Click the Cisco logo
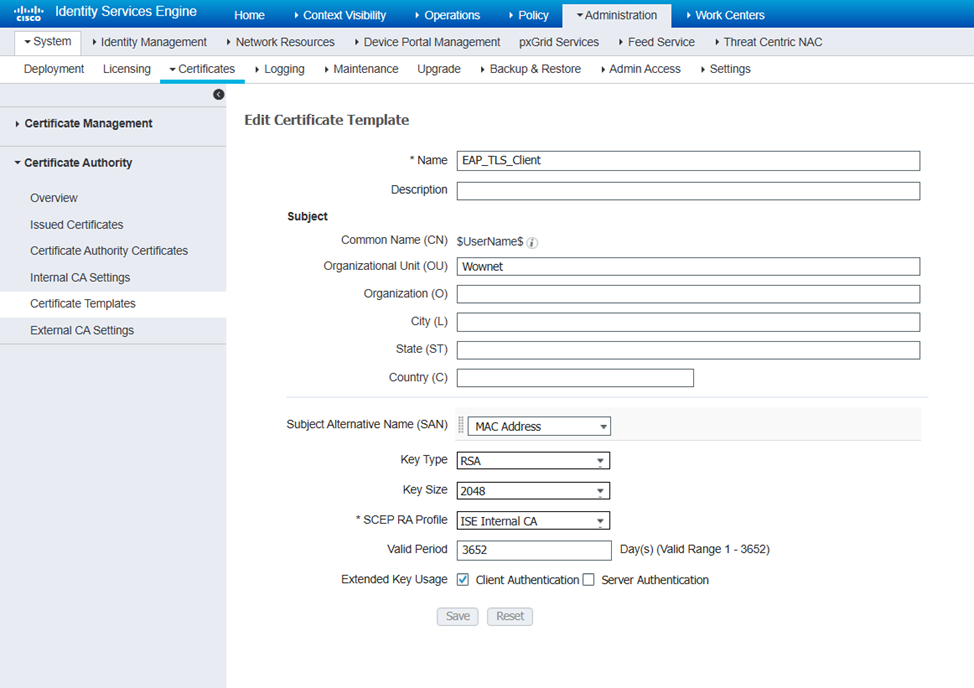974x688 pixels. coord(29,13)
